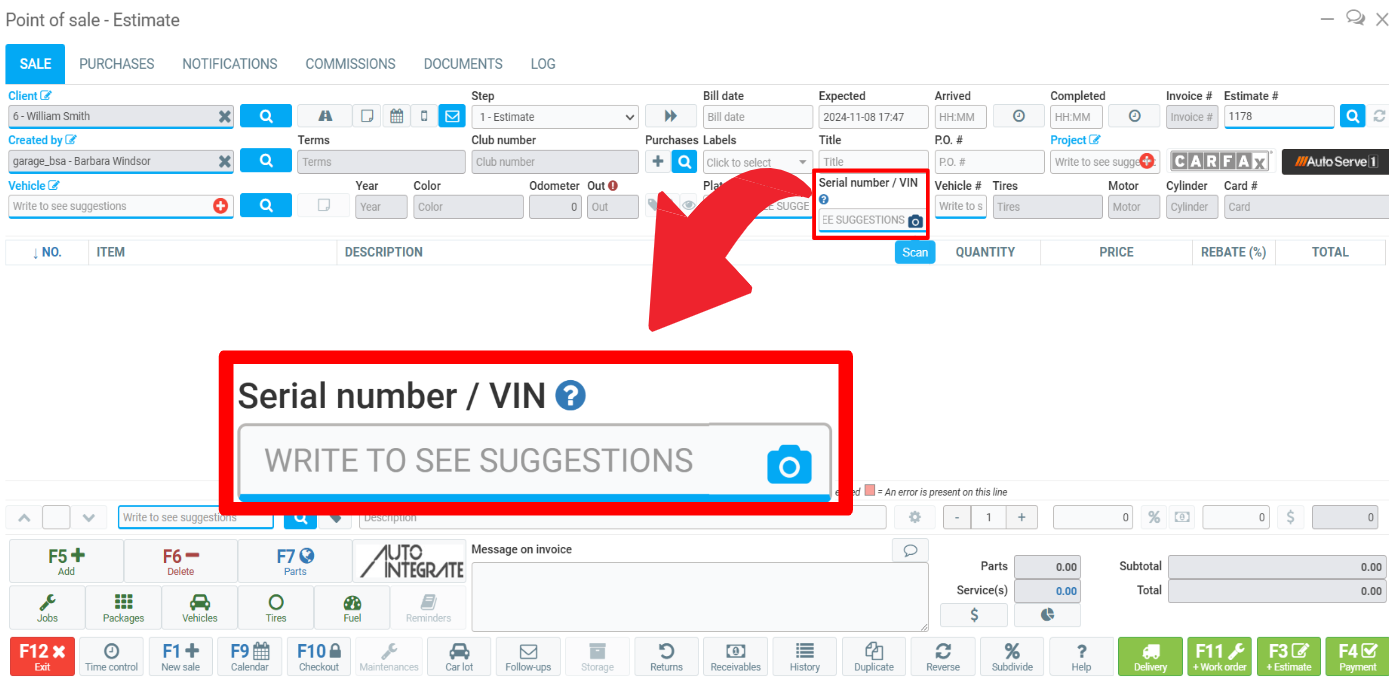Screen dimensions: 1389x680
Task: Click the Duplicate sale icon
Action: pyautogui.click(x=873, y=656)
